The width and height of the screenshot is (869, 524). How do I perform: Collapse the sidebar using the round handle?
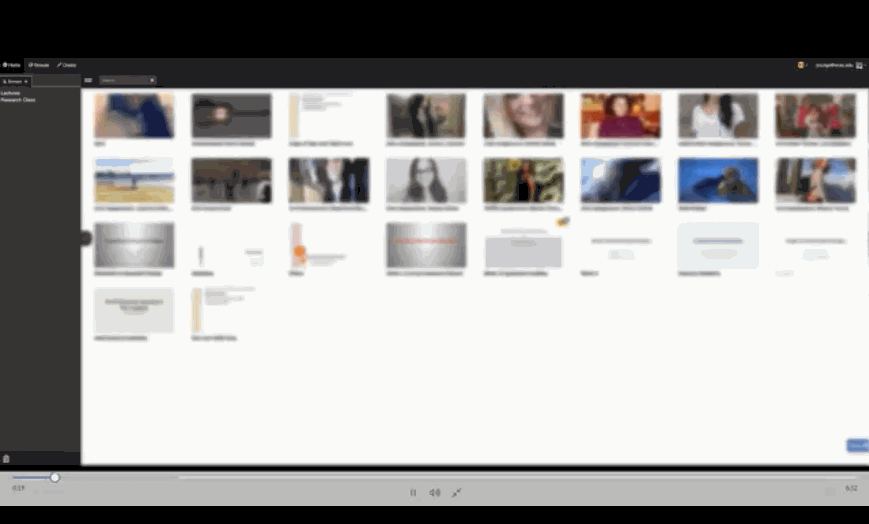[x=86, y=238]
